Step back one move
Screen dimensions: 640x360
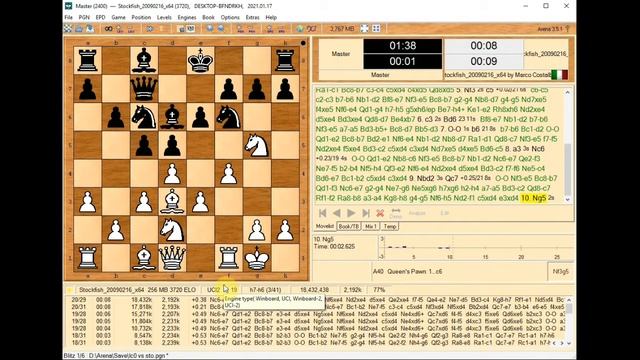click(337, 213)
